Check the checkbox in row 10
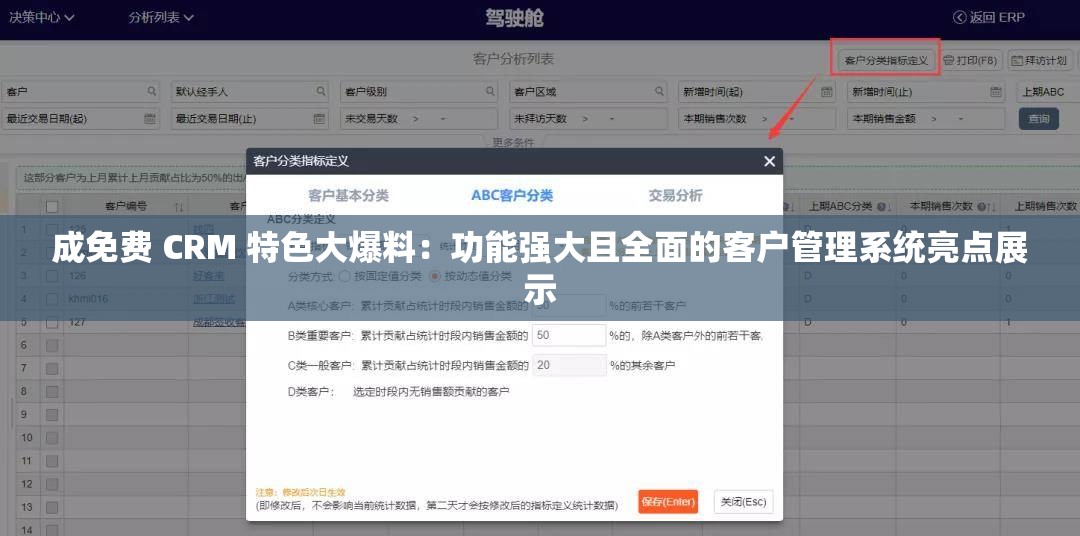The width and height of the screenshot is (1080, 536). tap(52, 437)
